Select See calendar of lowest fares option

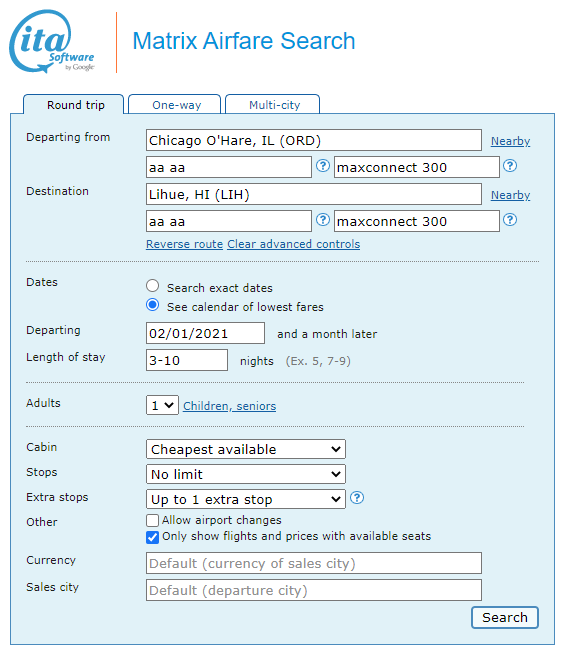(152, 305)
